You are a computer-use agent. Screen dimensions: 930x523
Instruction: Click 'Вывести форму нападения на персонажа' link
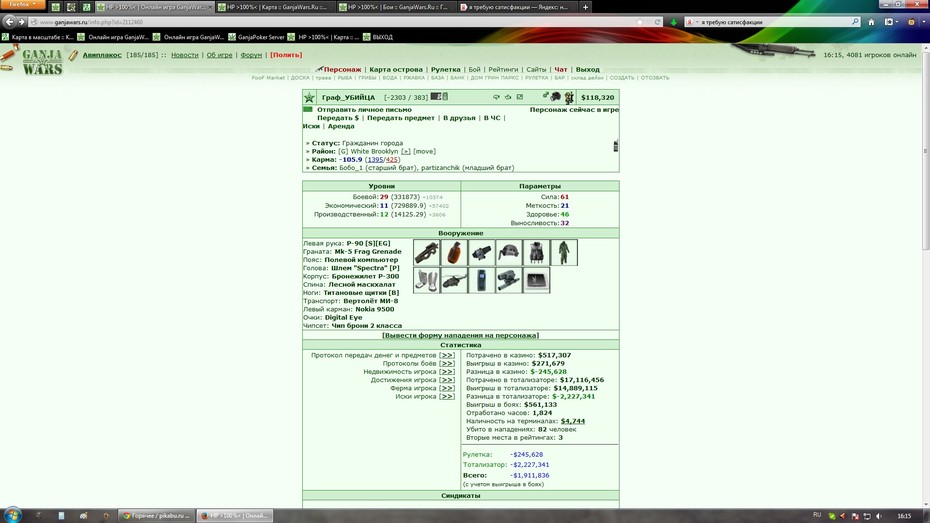[x=460, y=335]
